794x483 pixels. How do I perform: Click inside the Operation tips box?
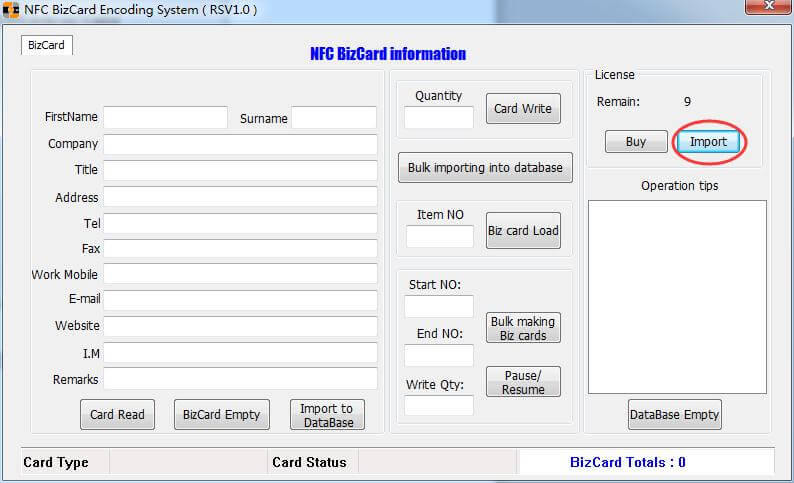[678, 297]
